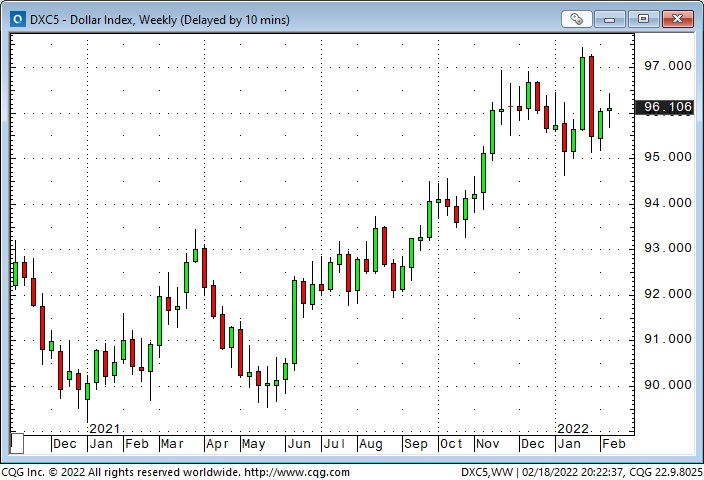The height and width of the screenshot is (480, 704).
Task: Click the 93.000 price axis label
Action: 668,248
